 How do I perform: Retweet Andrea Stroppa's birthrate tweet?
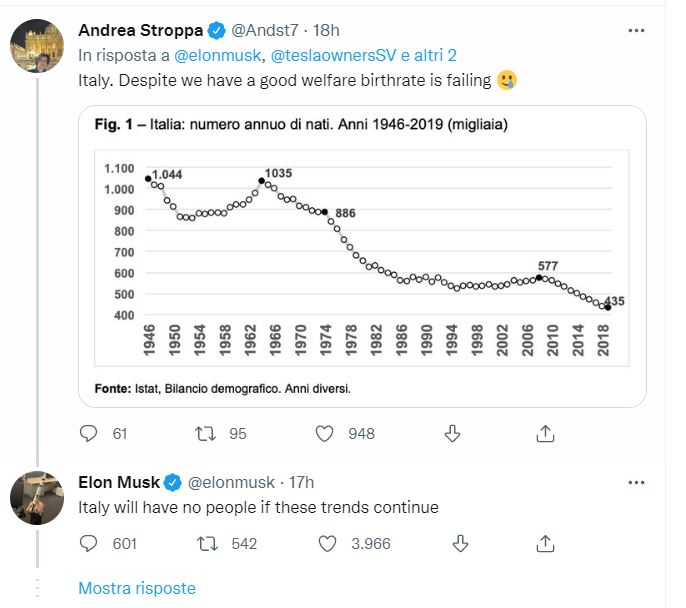[205, 433]
